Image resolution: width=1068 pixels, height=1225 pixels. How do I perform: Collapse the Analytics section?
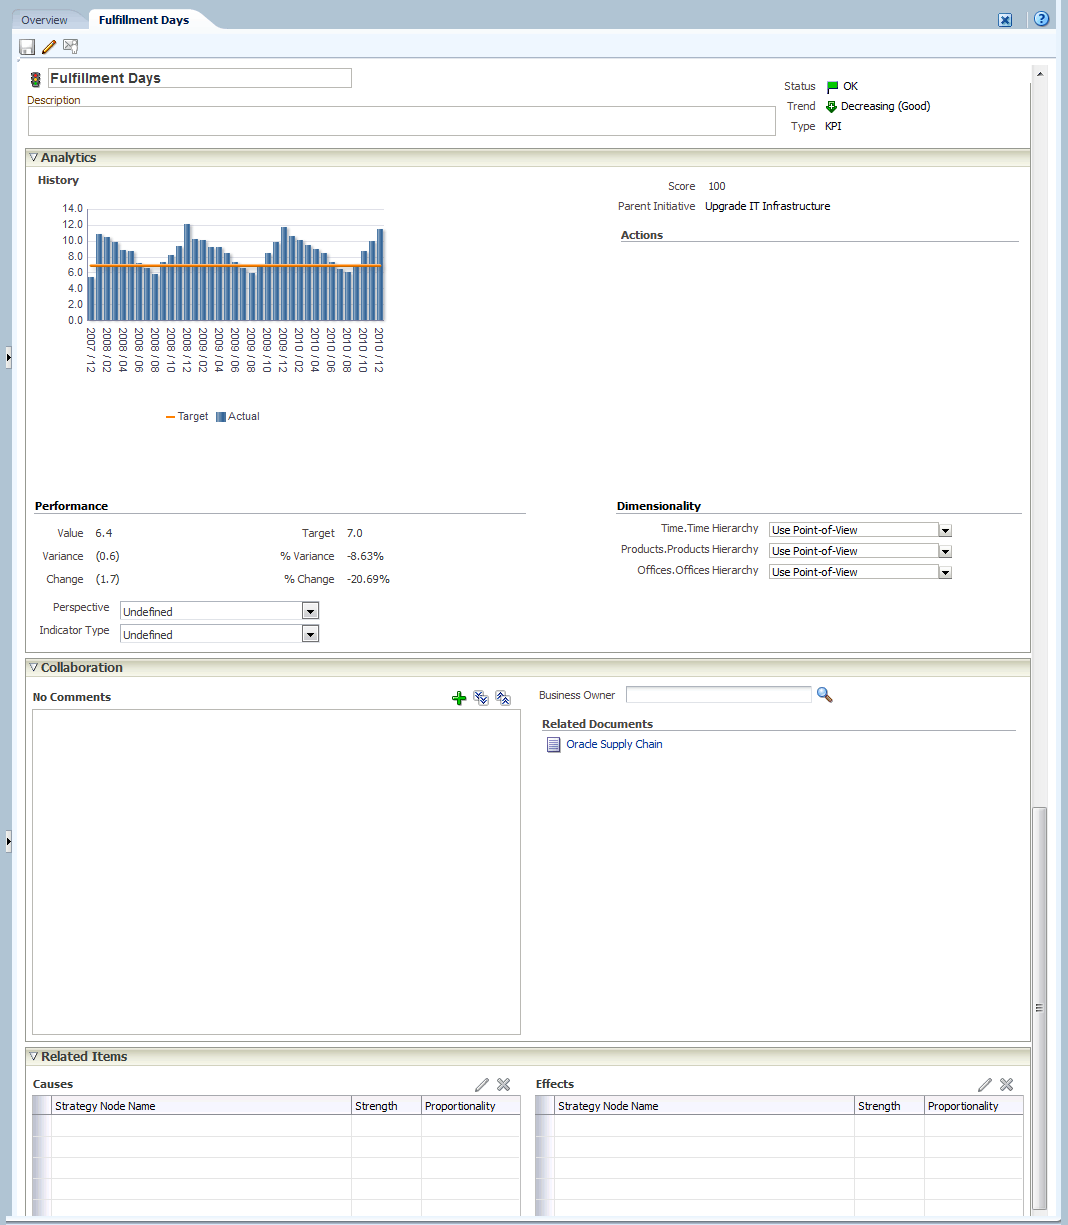click(34, 158)
